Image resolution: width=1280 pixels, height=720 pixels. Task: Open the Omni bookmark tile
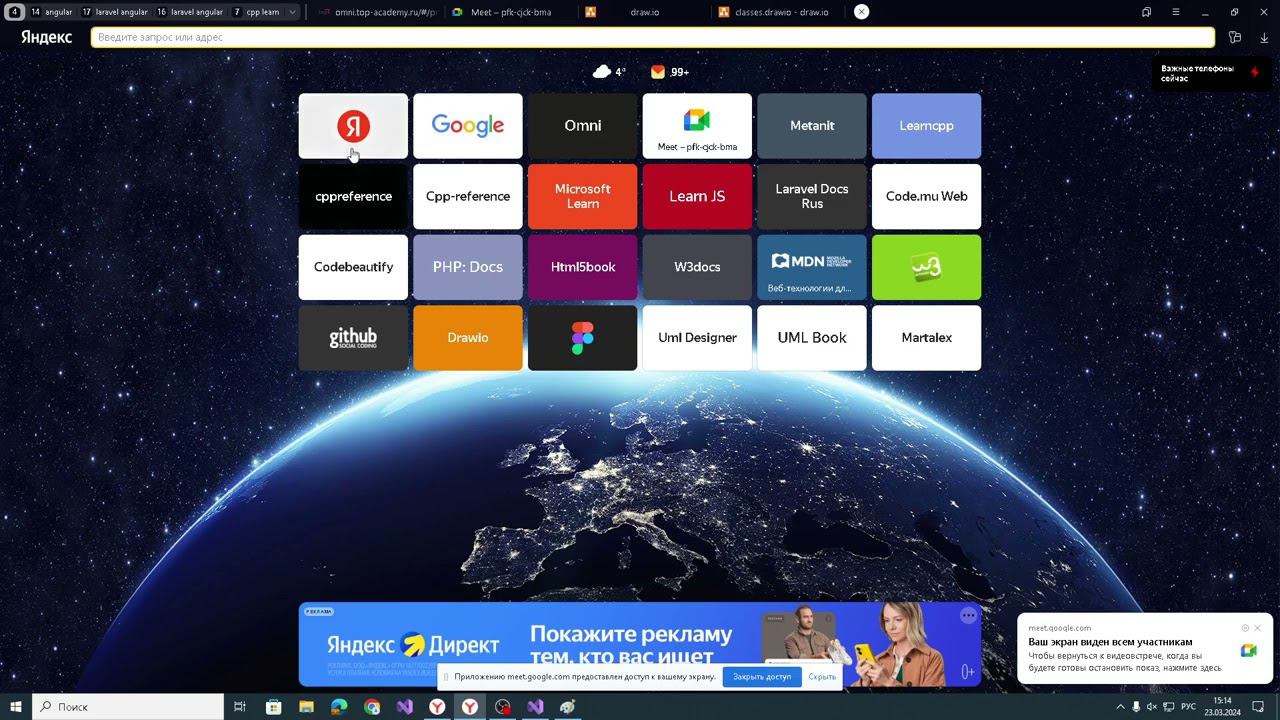[x=583, y=126]
